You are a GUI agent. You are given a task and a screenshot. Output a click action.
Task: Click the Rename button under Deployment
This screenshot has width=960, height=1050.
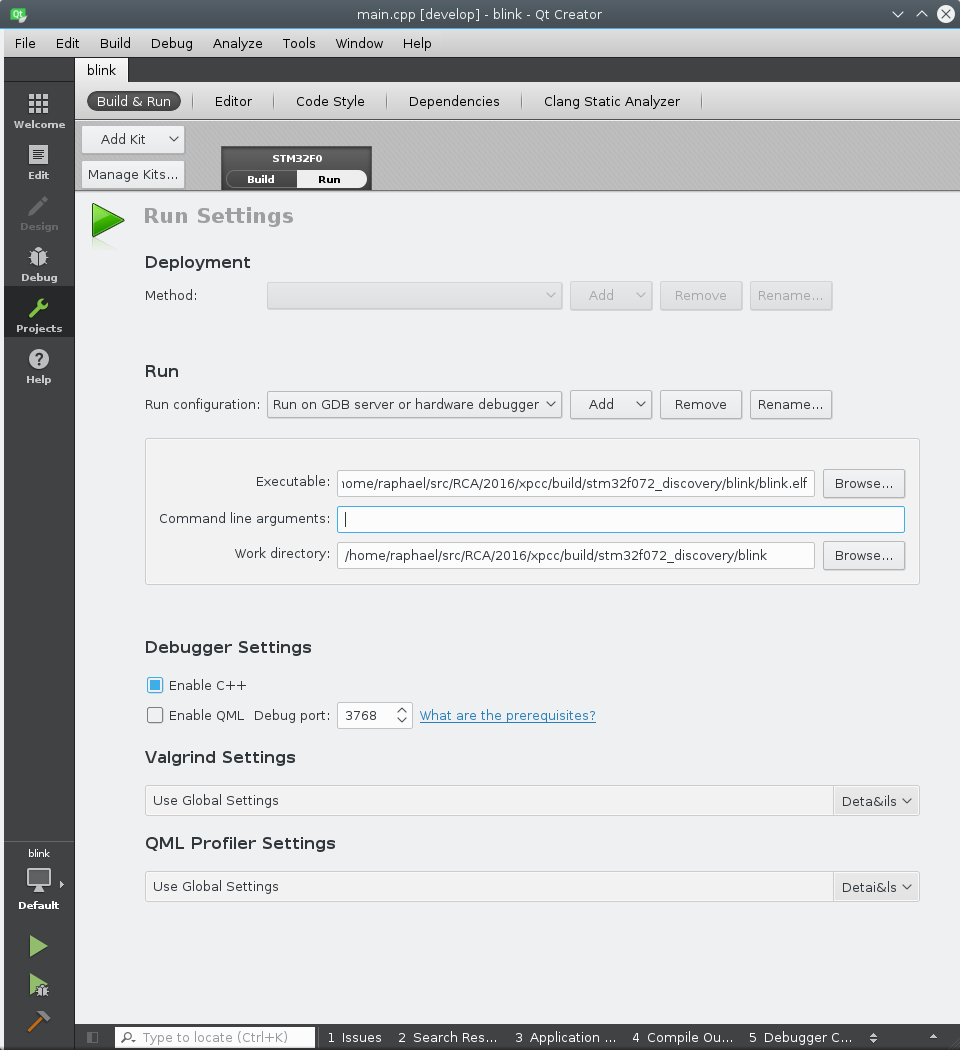point(791,295)
